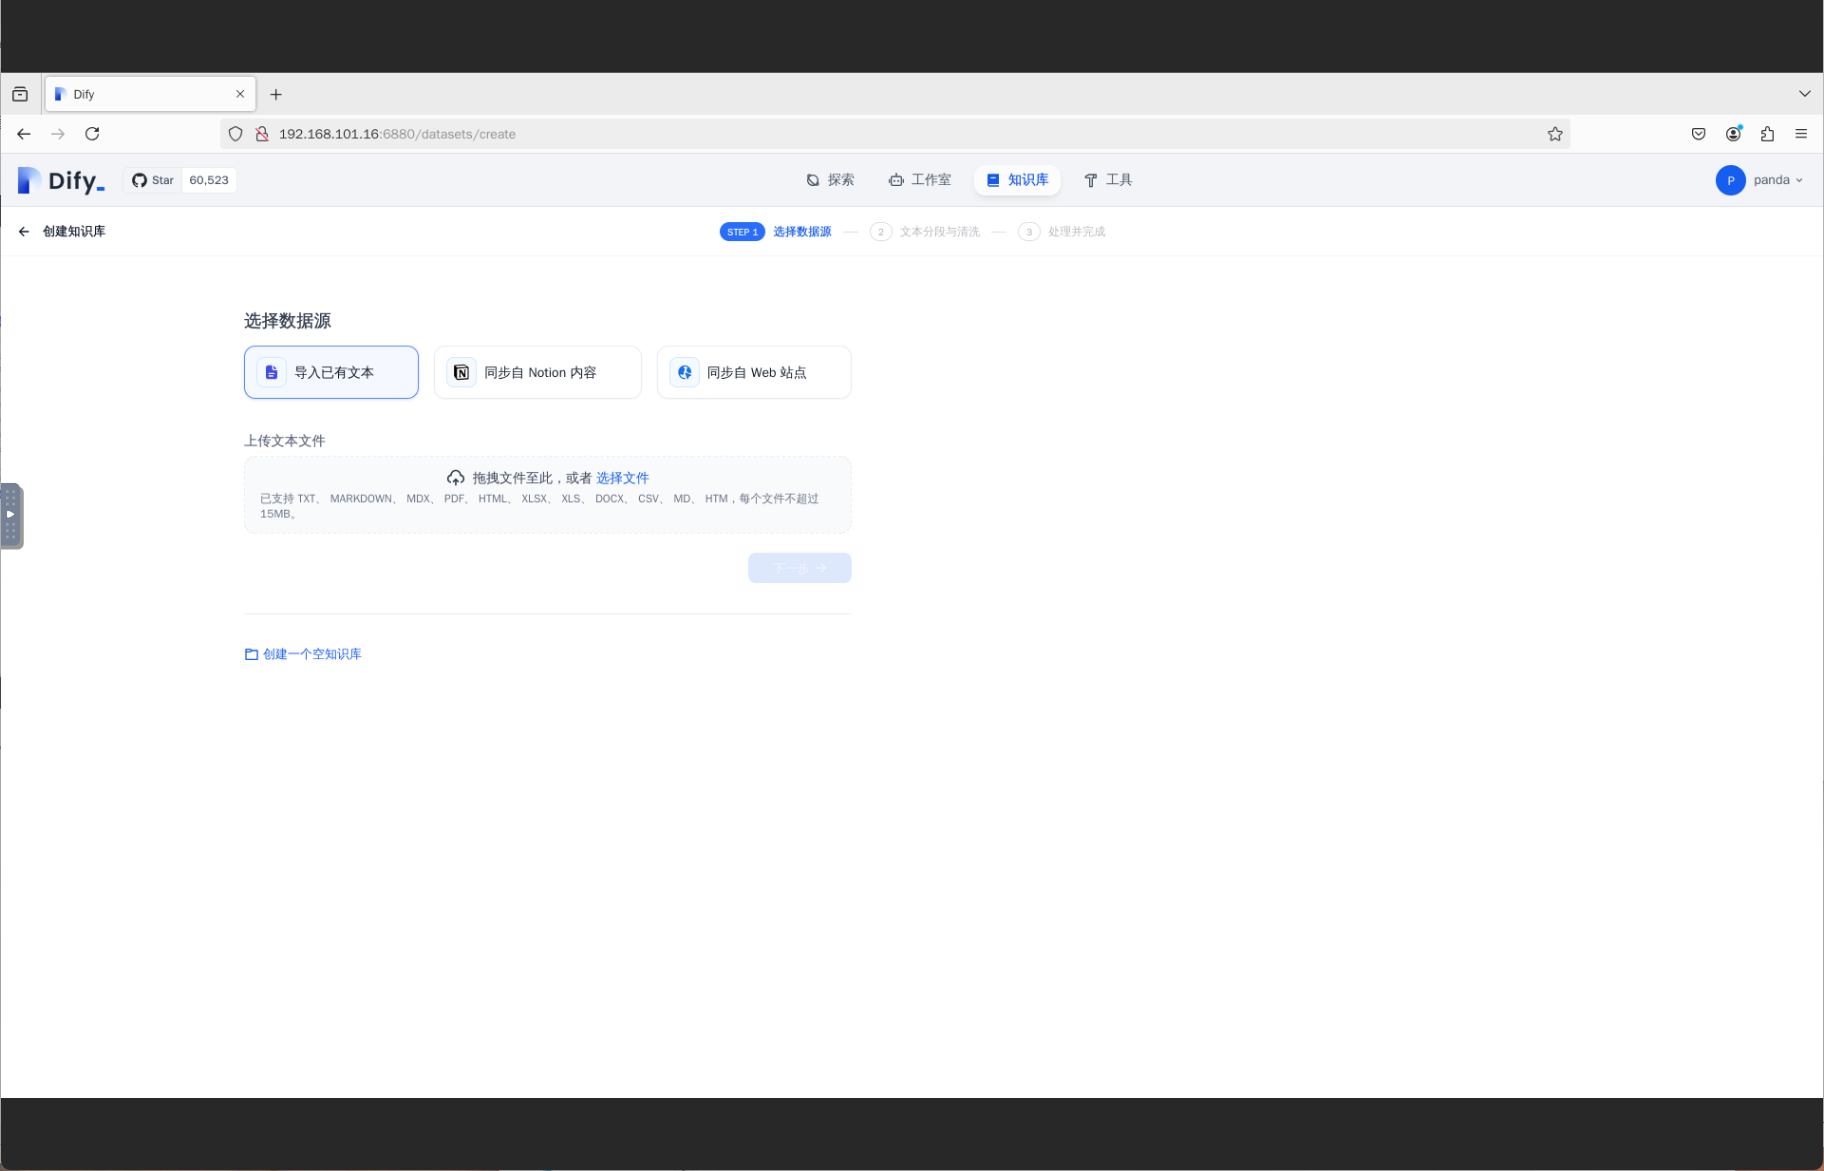The width and height of the screenshot is (1824, 1171).
Task: Click the 选择数据源 step label
Action: coord(802,232)
